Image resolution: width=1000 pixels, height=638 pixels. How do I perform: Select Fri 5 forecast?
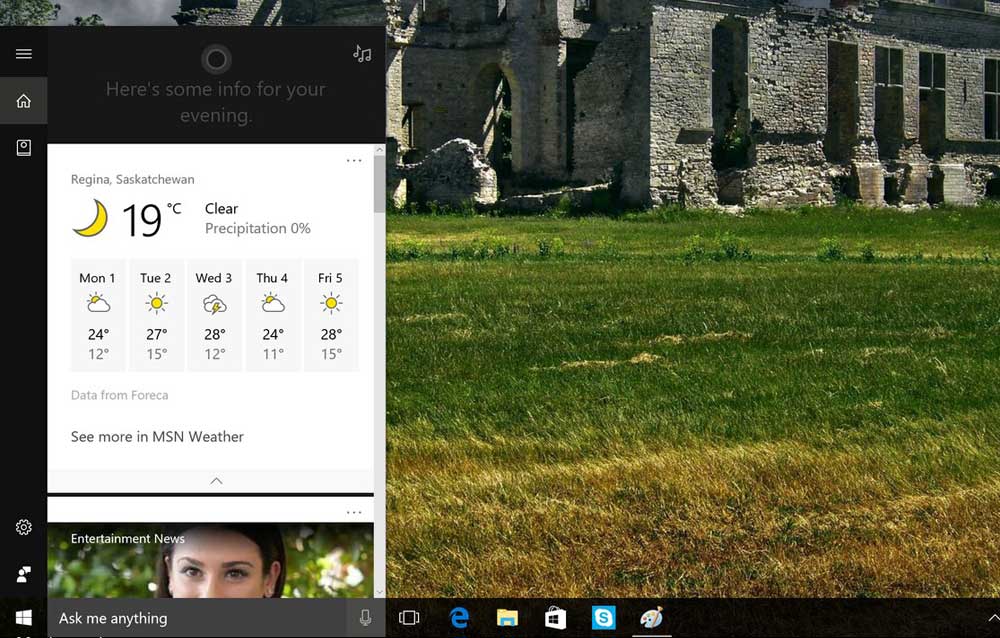coord(331,315)
